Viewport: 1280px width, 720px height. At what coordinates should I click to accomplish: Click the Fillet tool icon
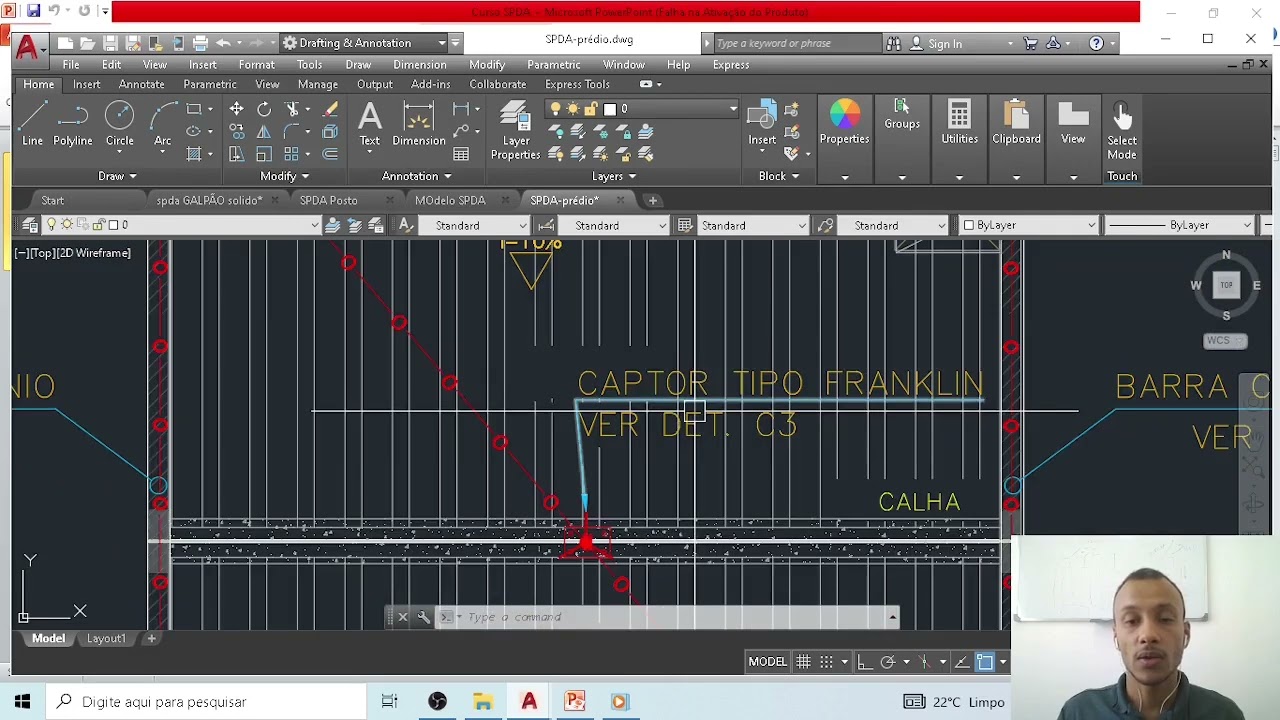[293, 131]
